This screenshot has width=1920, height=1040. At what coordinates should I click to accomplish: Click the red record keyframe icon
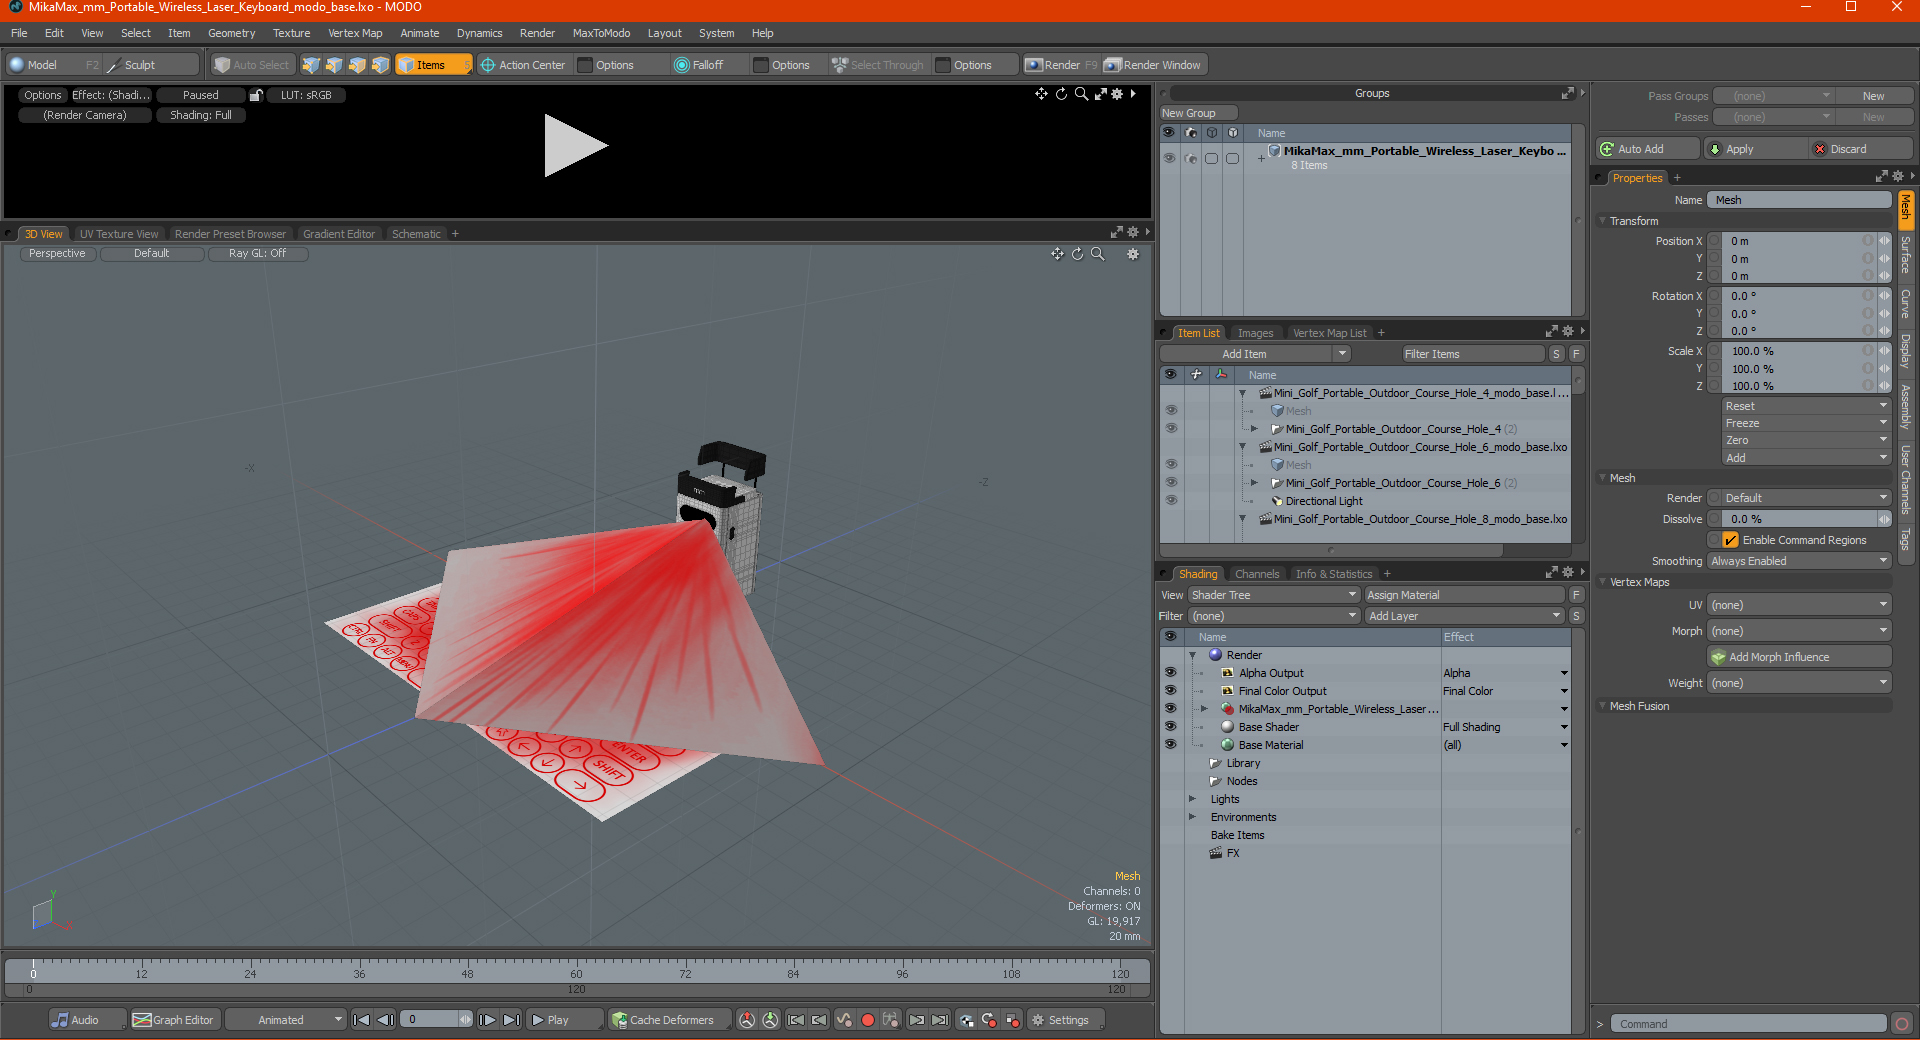tap(868, 1020)
